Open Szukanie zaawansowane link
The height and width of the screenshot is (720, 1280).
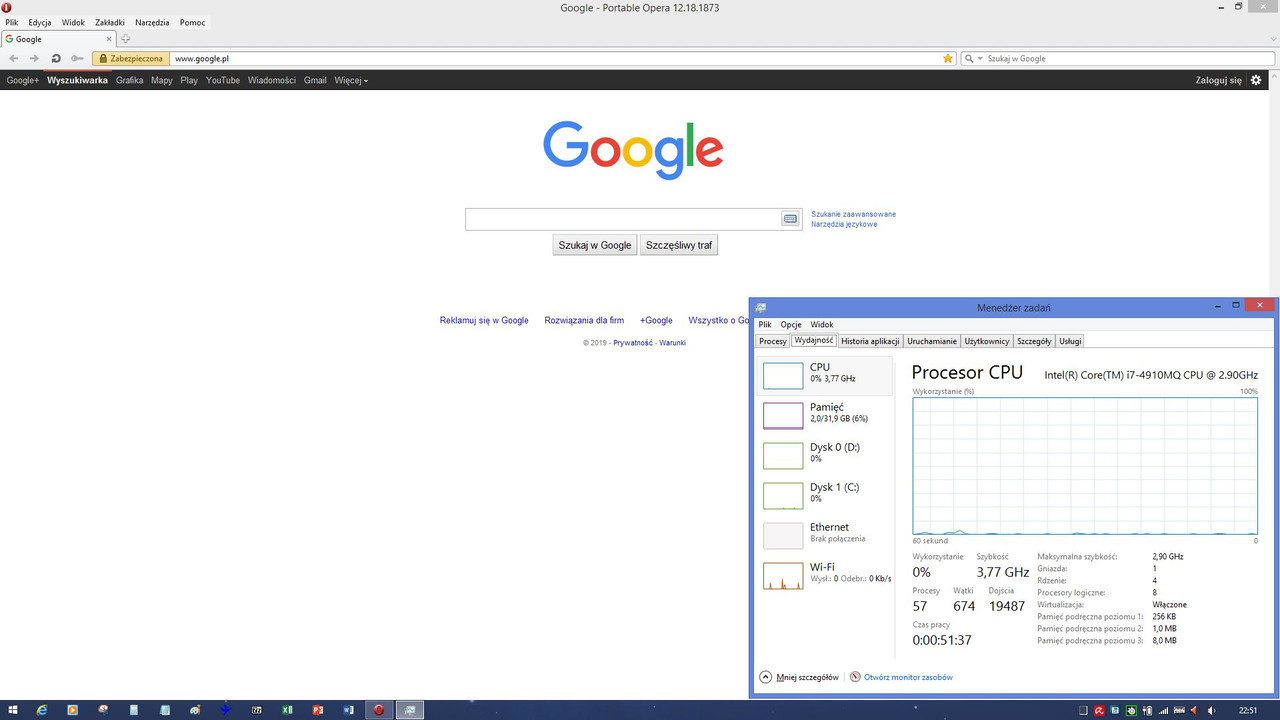[853, 214]
